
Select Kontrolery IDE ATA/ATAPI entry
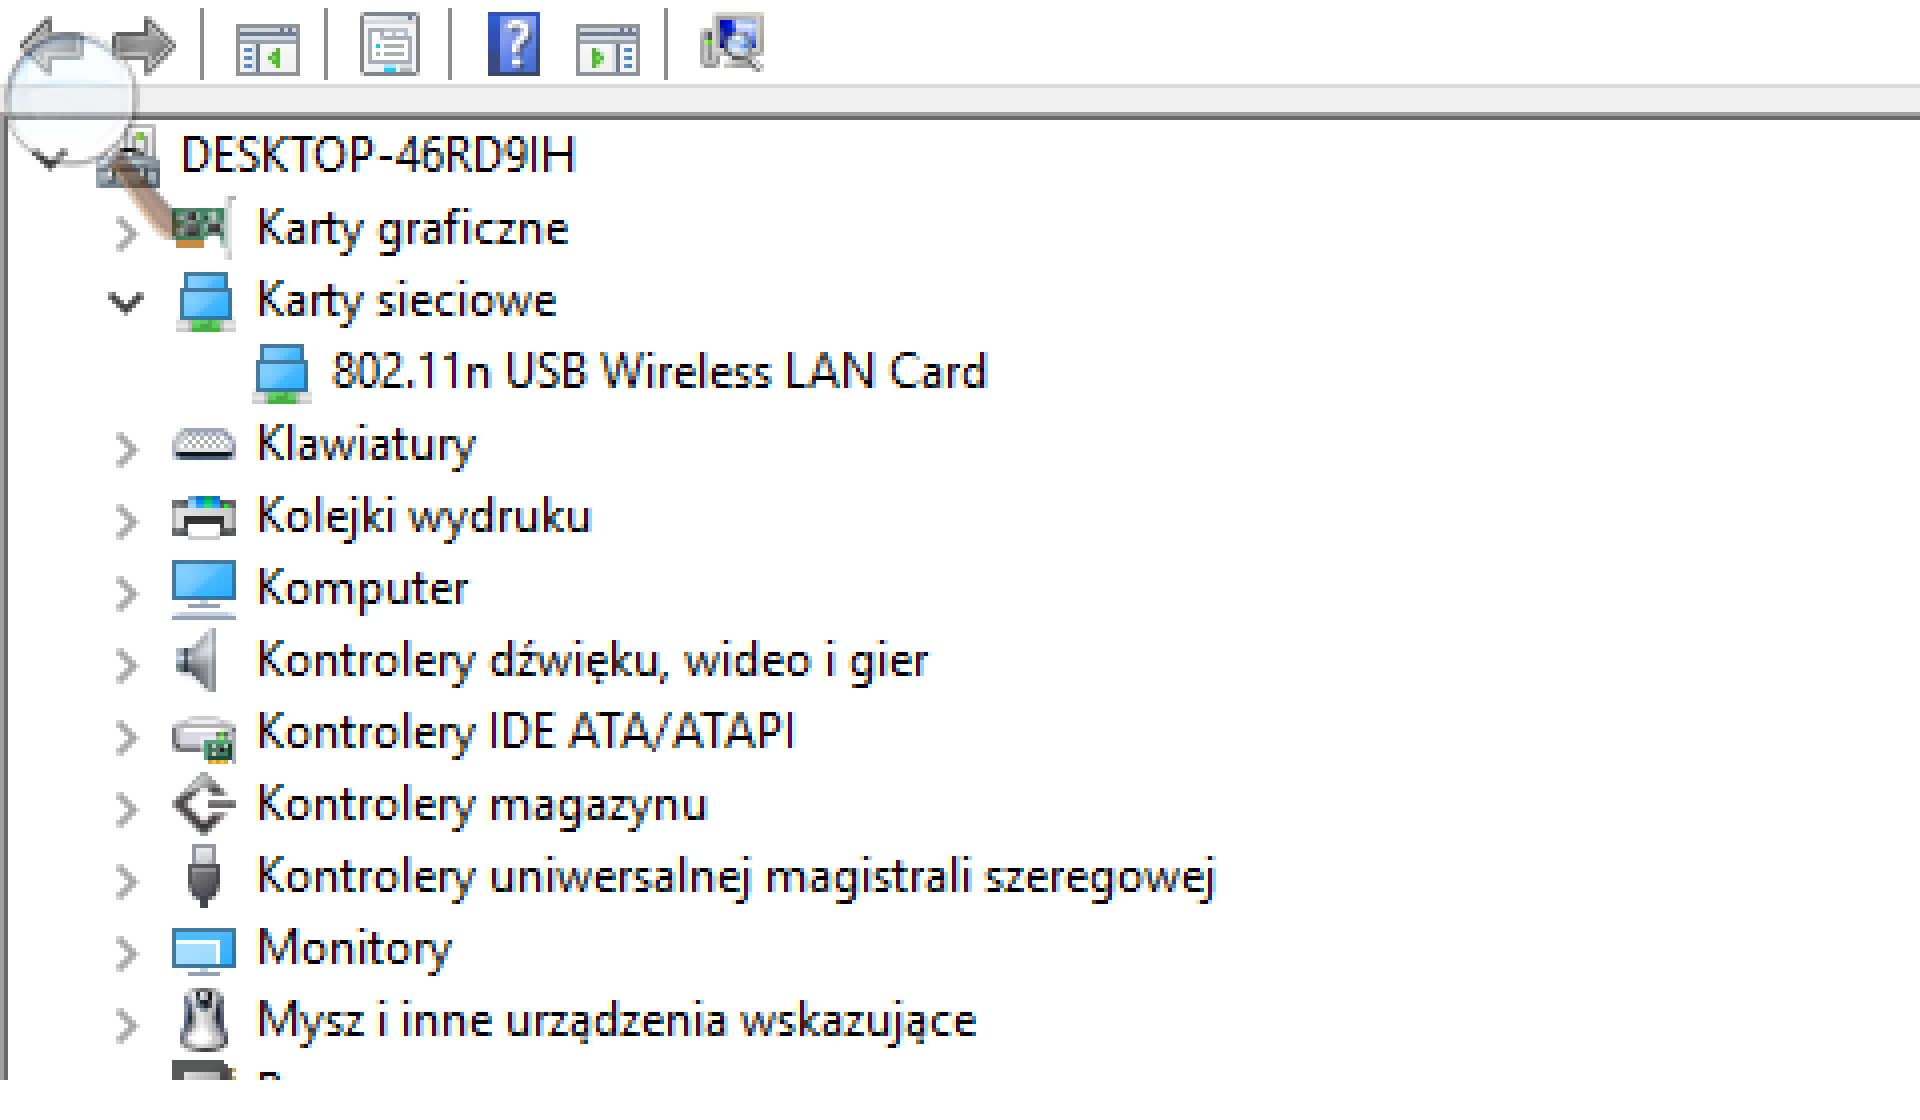[526, 731]
